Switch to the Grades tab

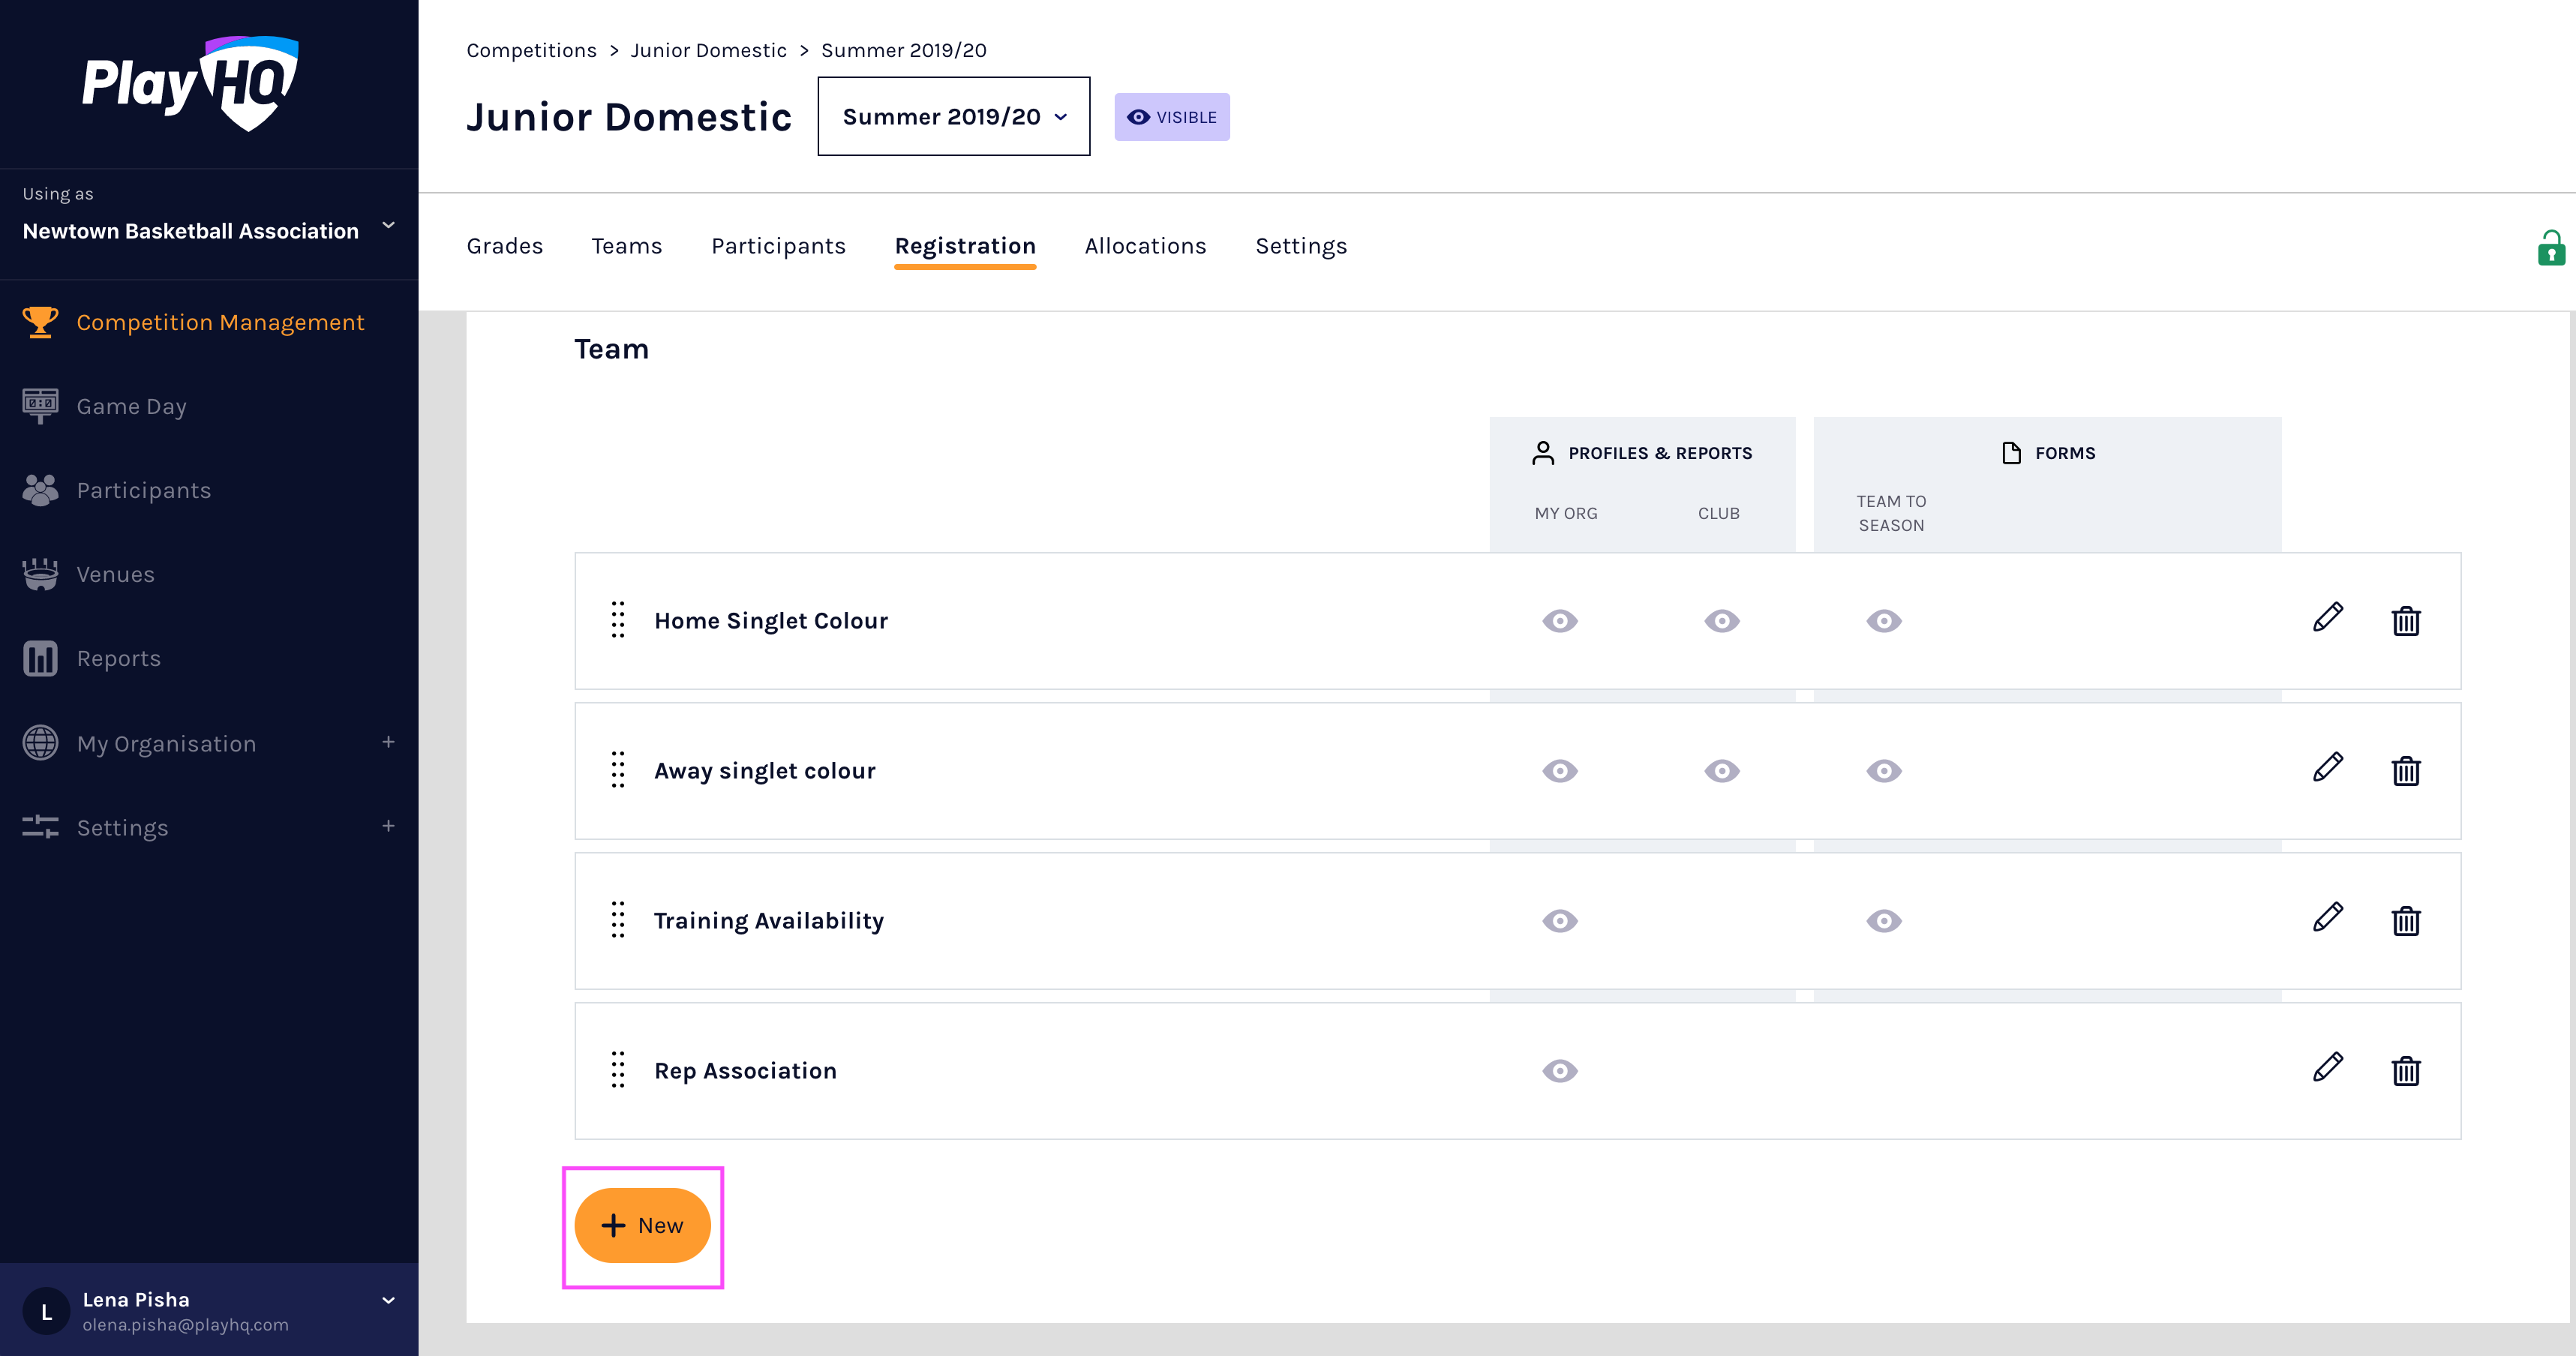tap(504, 246)
